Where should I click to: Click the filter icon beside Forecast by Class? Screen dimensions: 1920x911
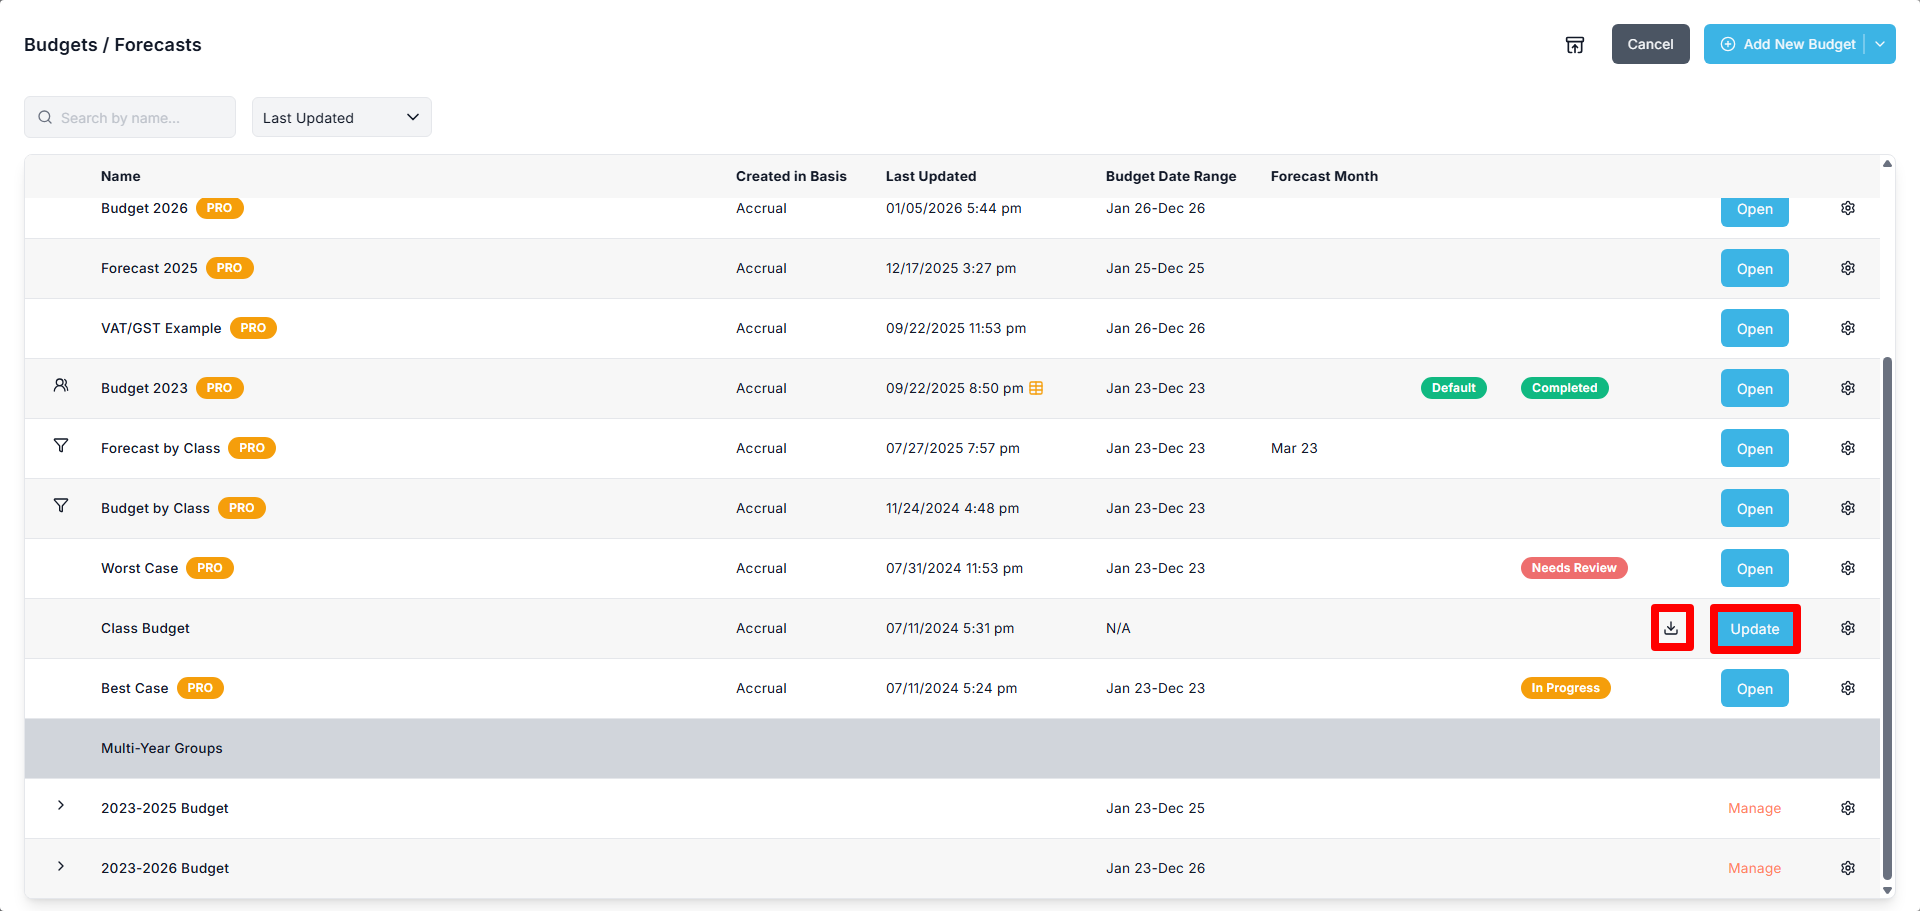(x=61, y=446)
